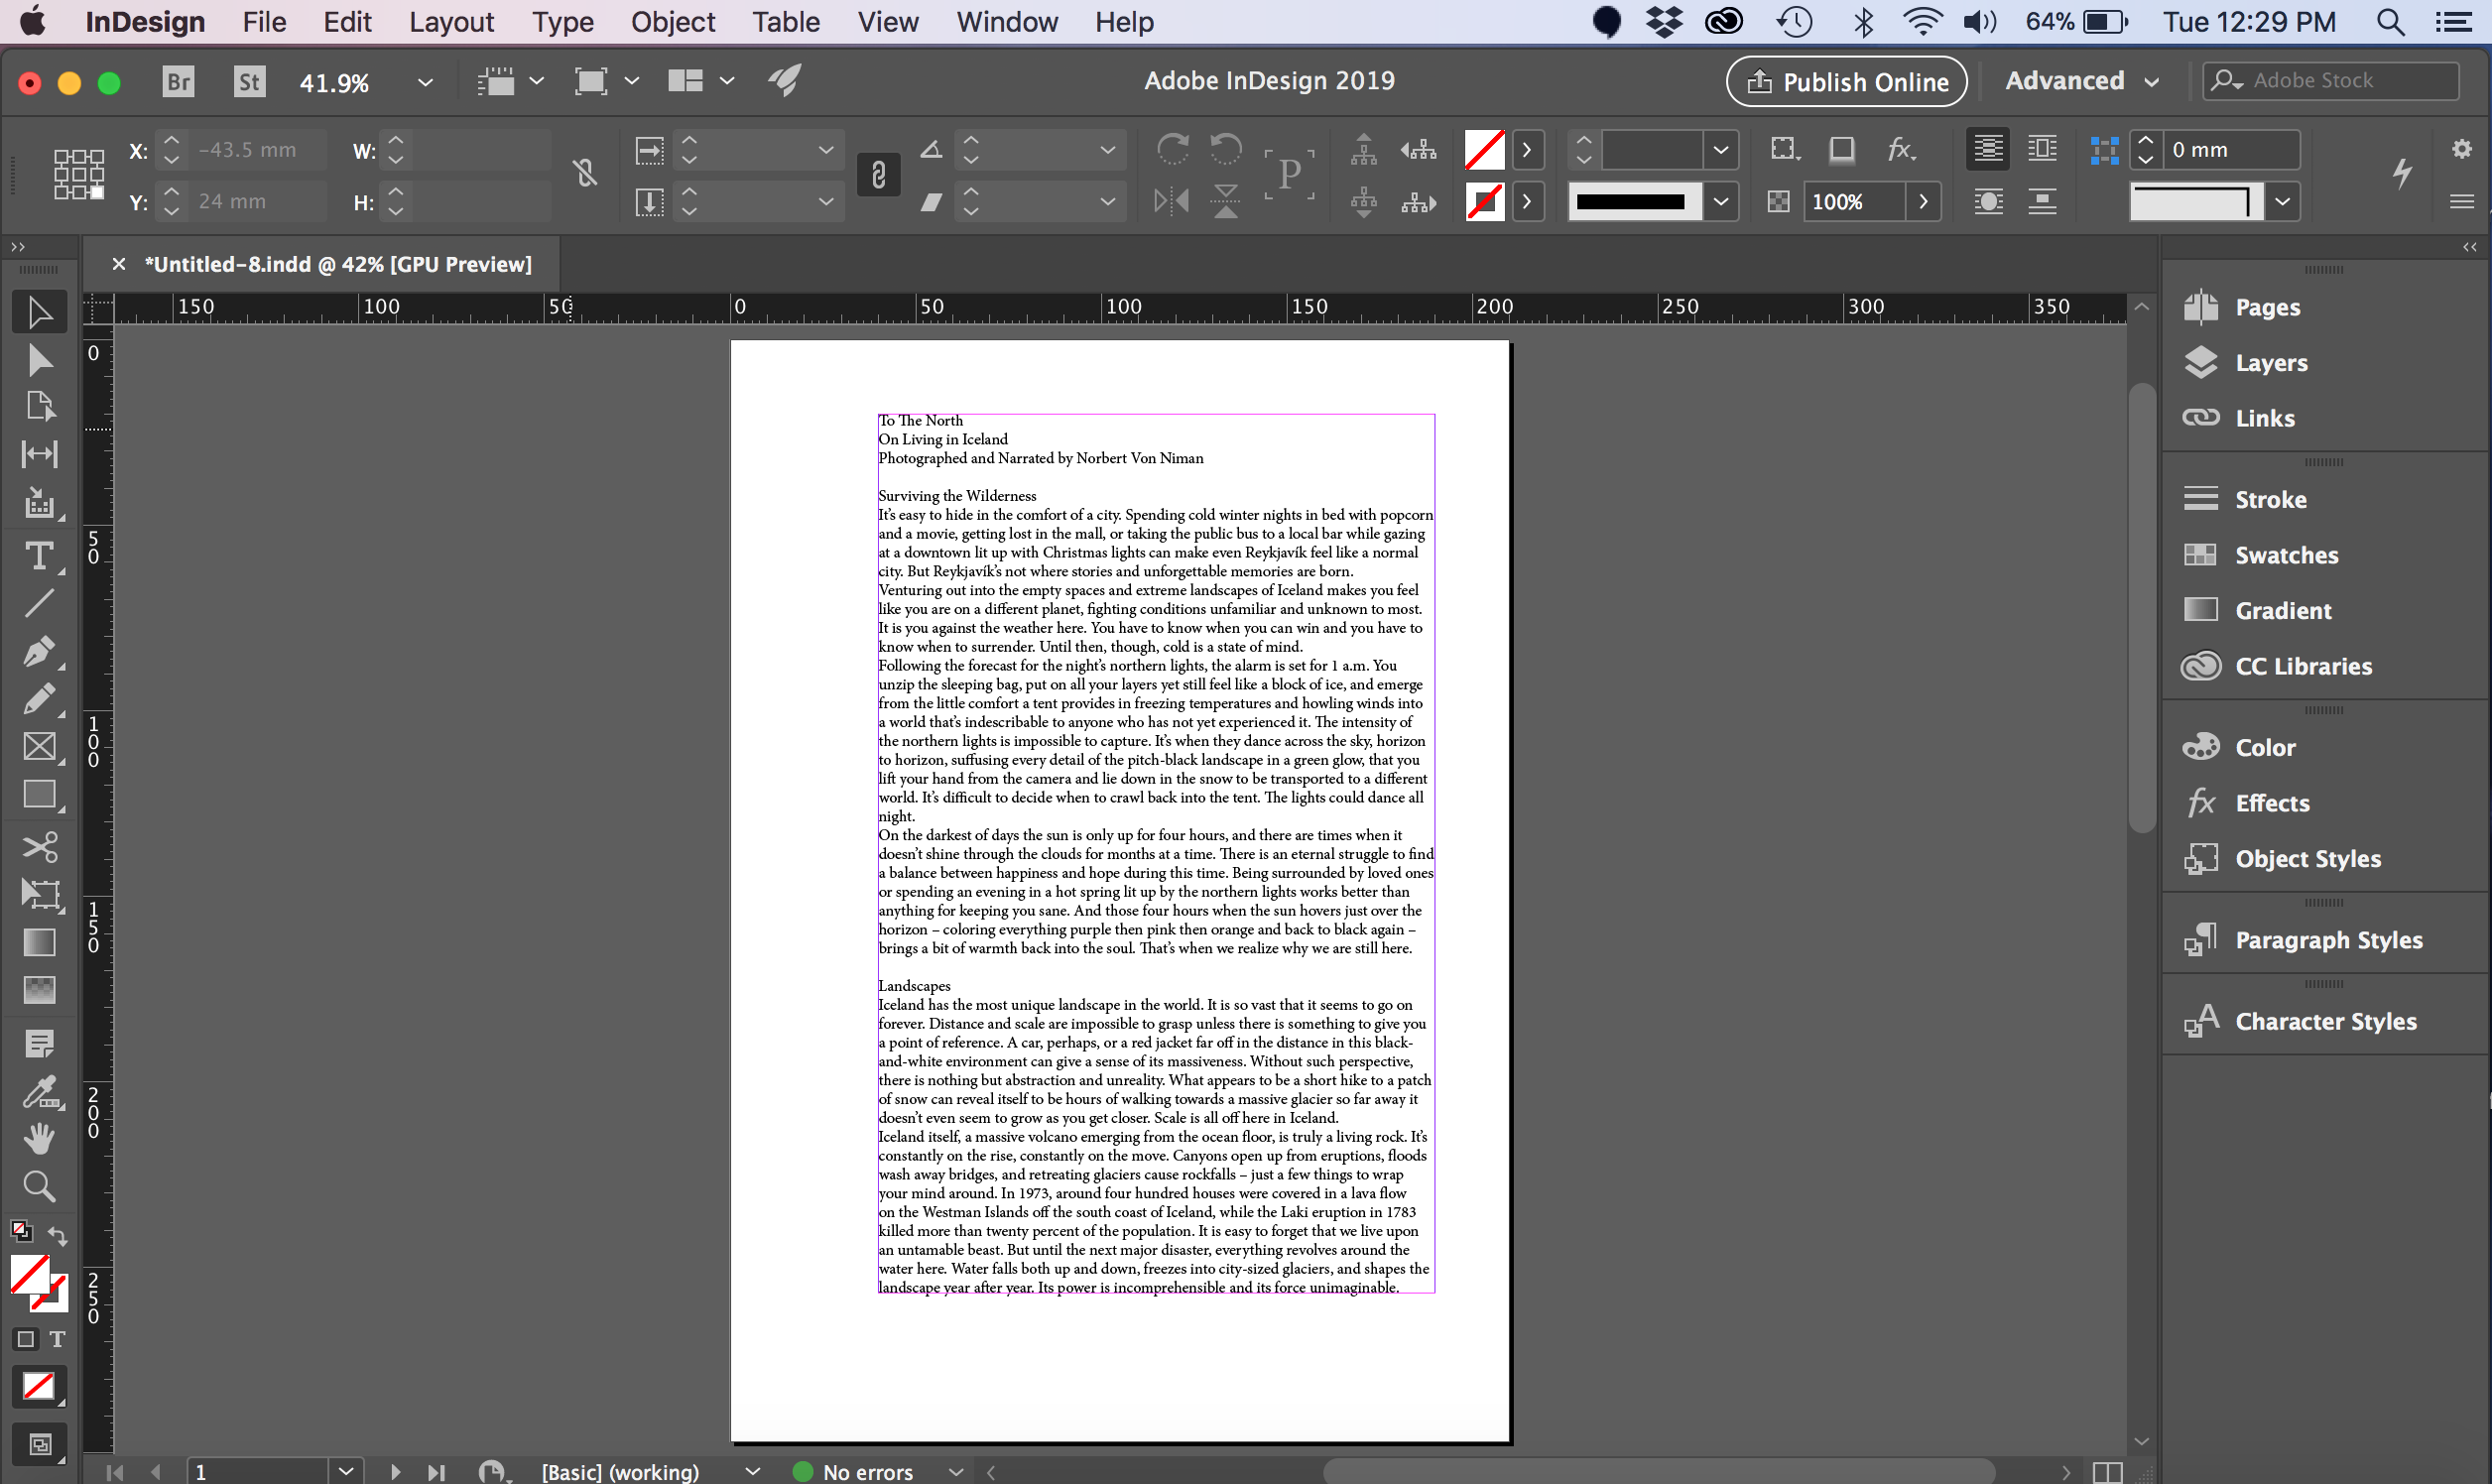The image size is (2492, 1484).
Task: Select the Hand tool
Action: coord(39,1139)
